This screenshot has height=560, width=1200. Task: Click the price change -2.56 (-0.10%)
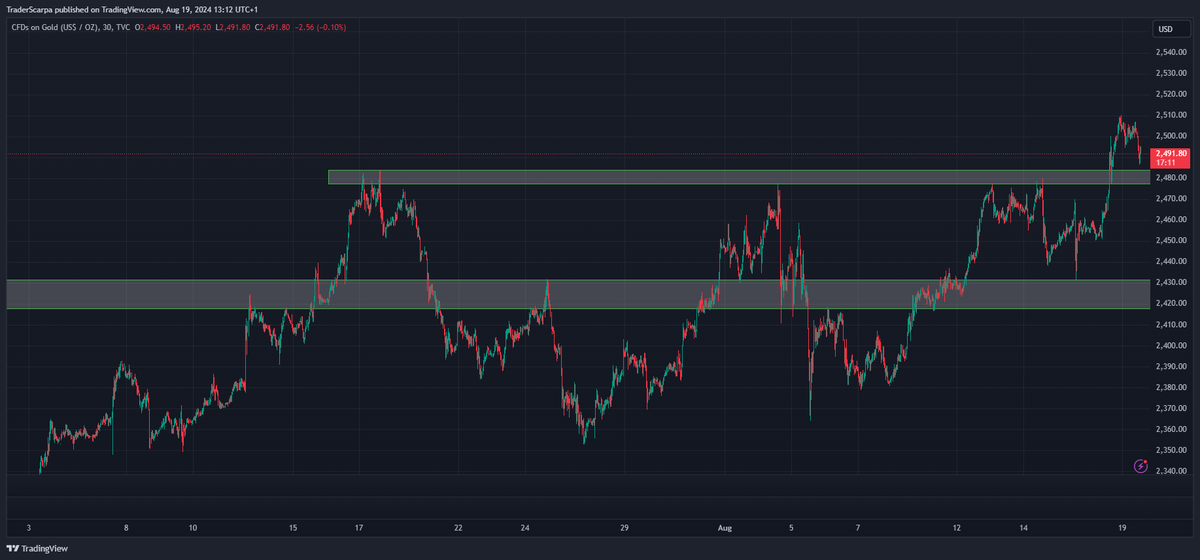pyautogui.click(x=320, y=27)
